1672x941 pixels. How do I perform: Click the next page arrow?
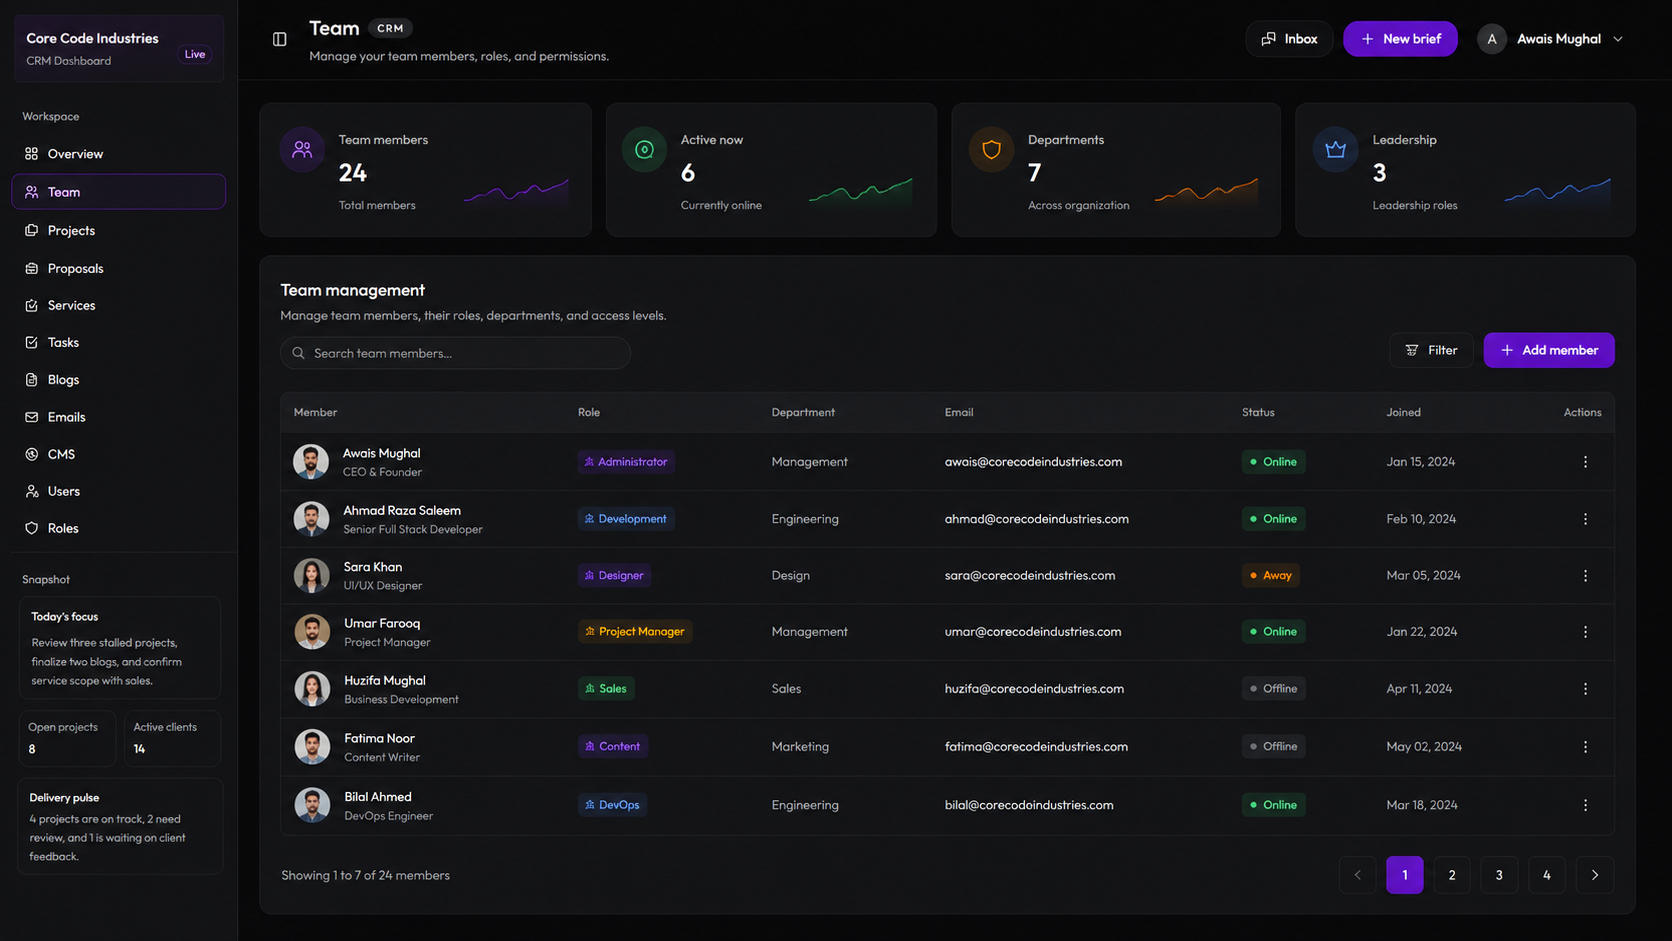[1595, 875]
